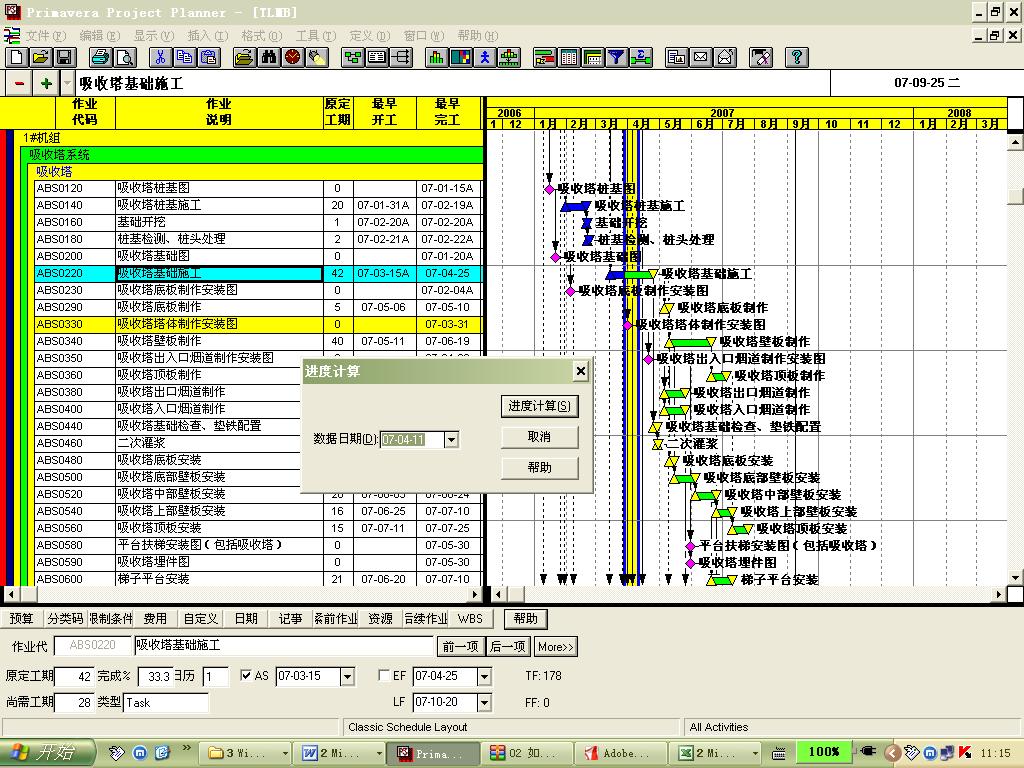This screenshot has height=768, width=1024.
Task: Click the 尚需工期 field showing 28
Action: 74,703
